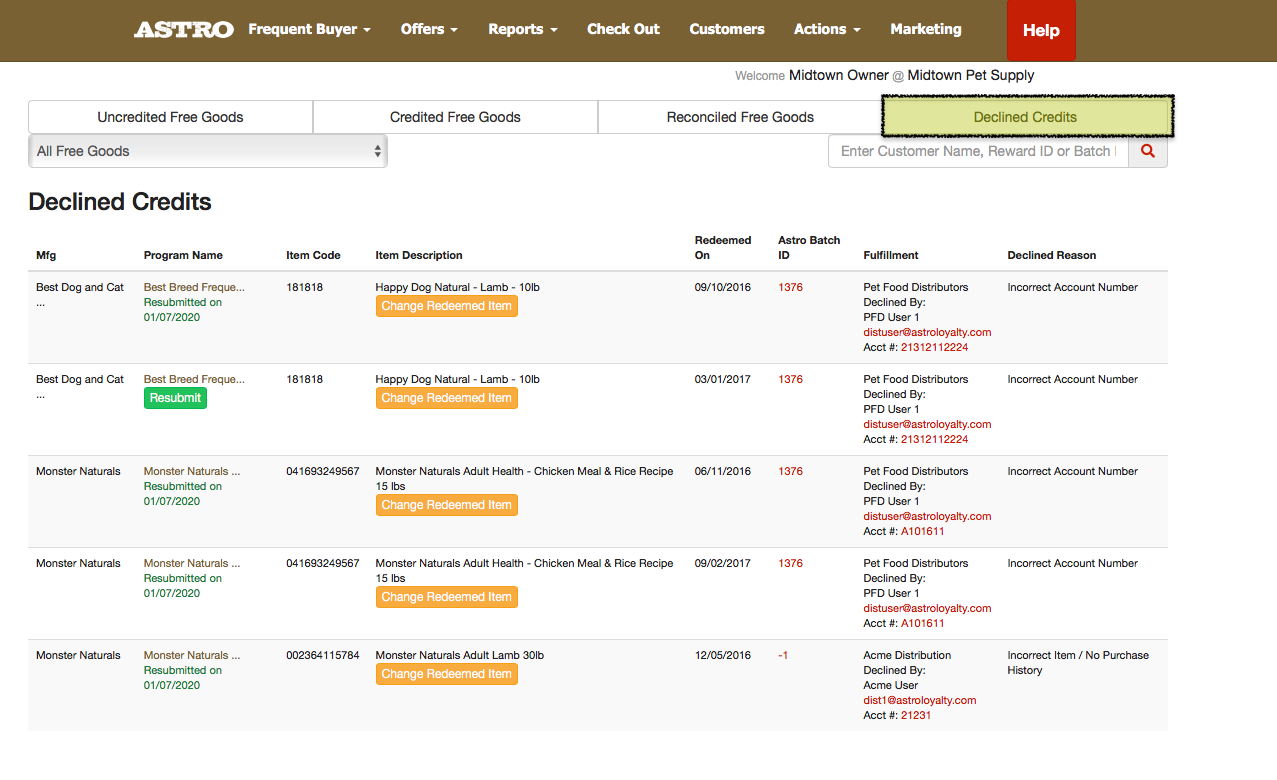The image size is (1277, 780).
Task: Click the red search magnifier button
Action: tap(1148, 151)
